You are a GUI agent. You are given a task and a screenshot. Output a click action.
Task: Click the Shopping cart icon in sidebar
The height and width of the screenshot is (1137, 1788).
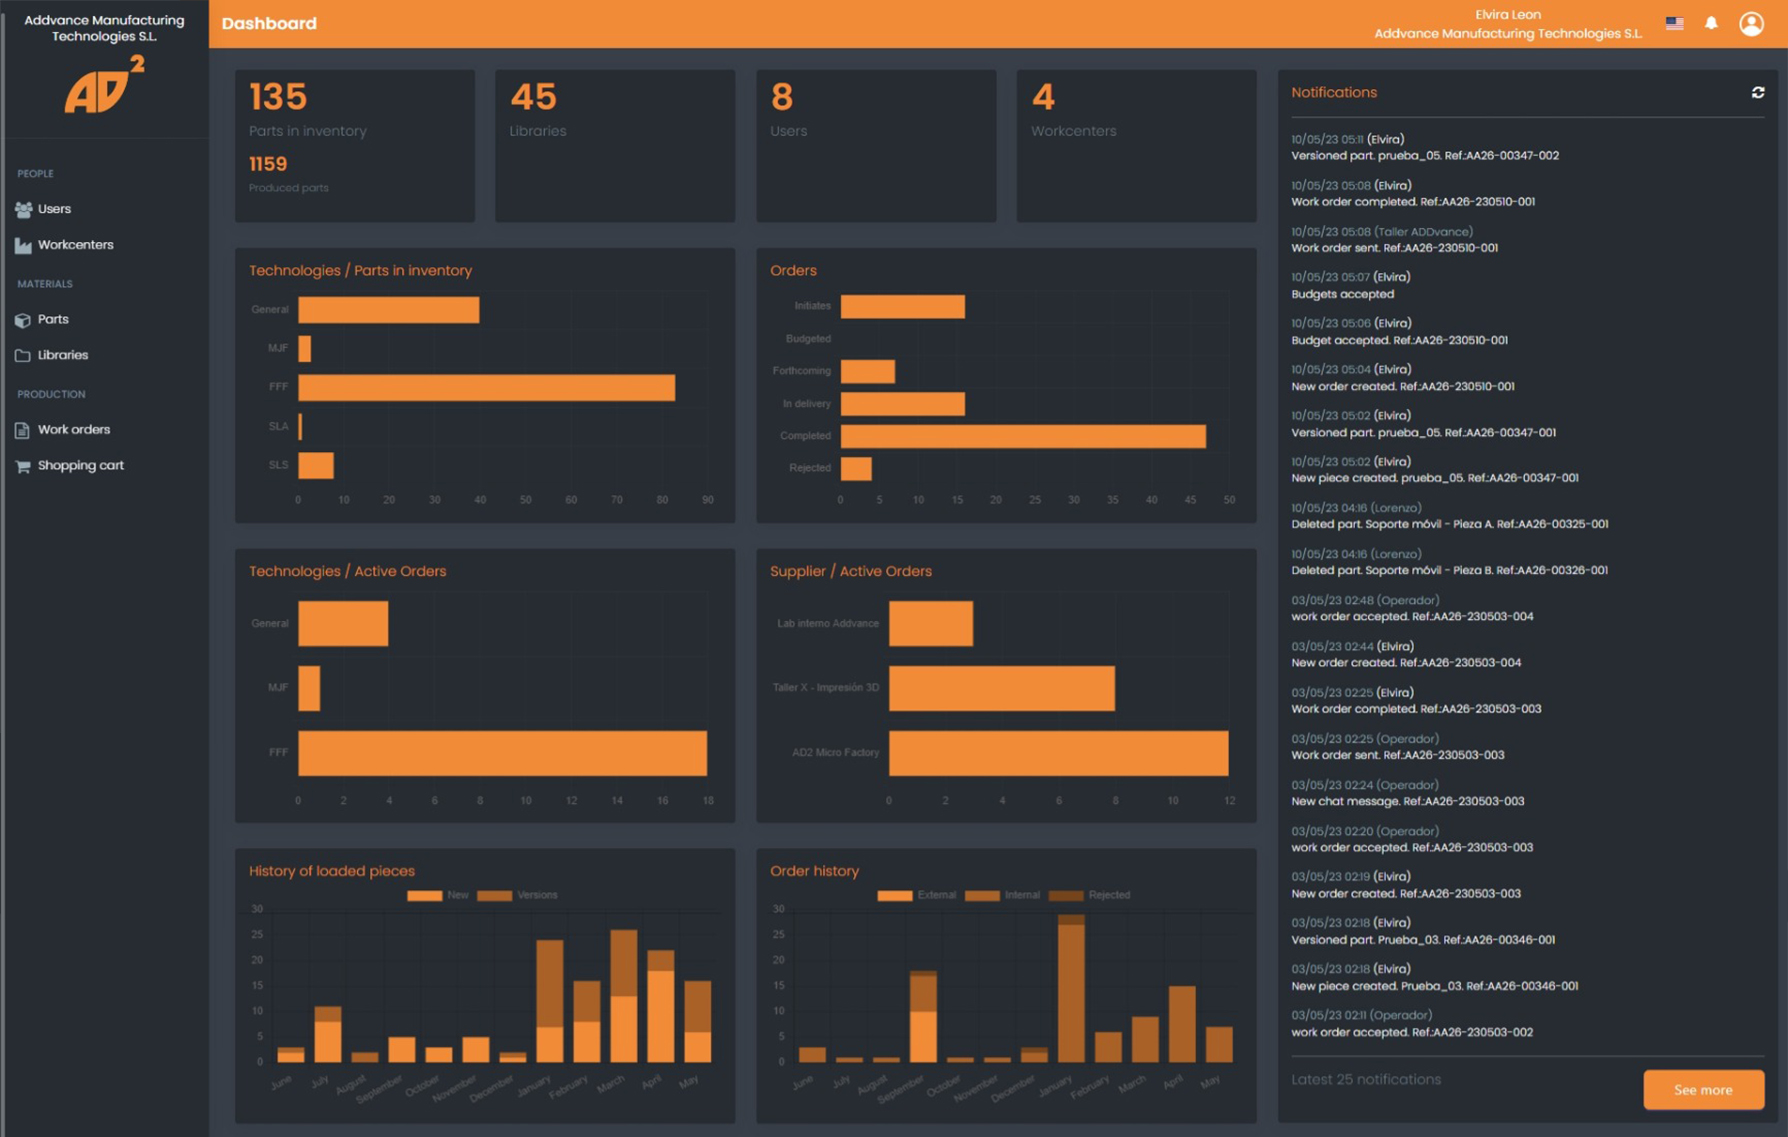click(23, 466)
